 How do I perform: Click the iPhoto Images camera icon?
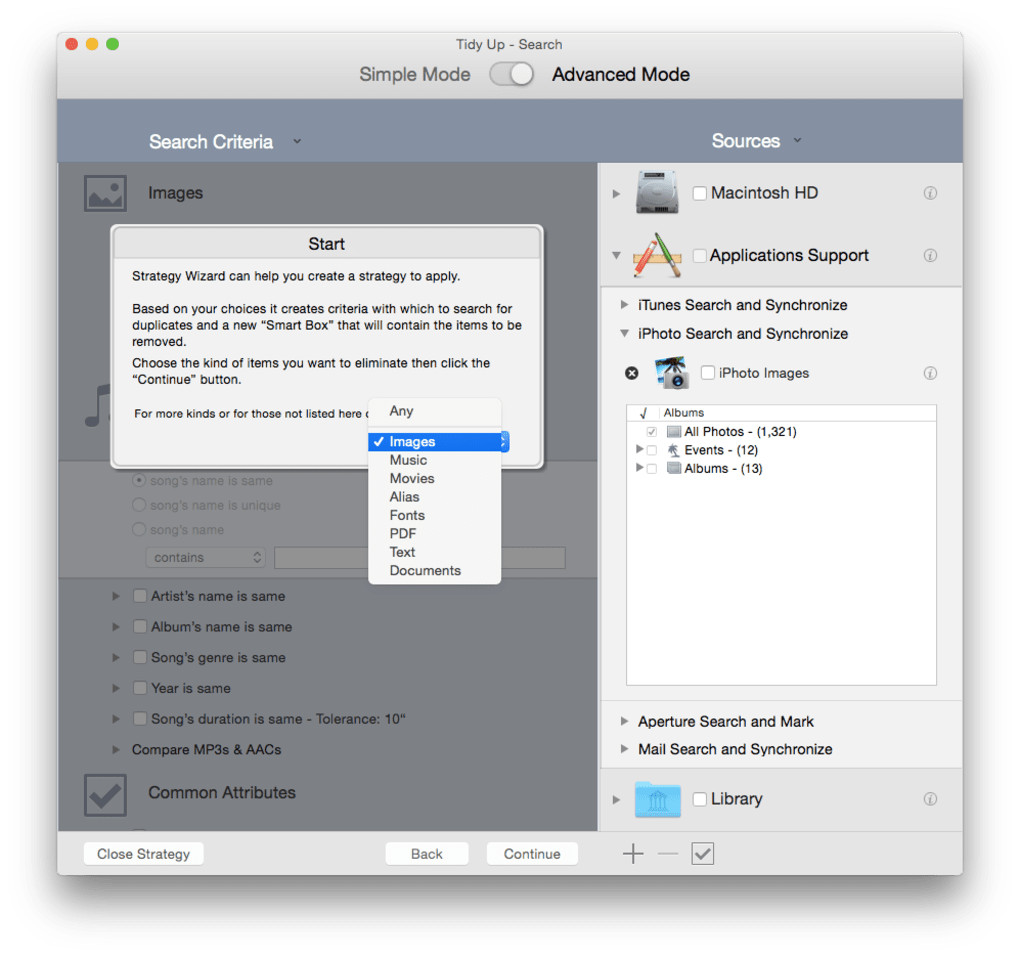point(673,373)
